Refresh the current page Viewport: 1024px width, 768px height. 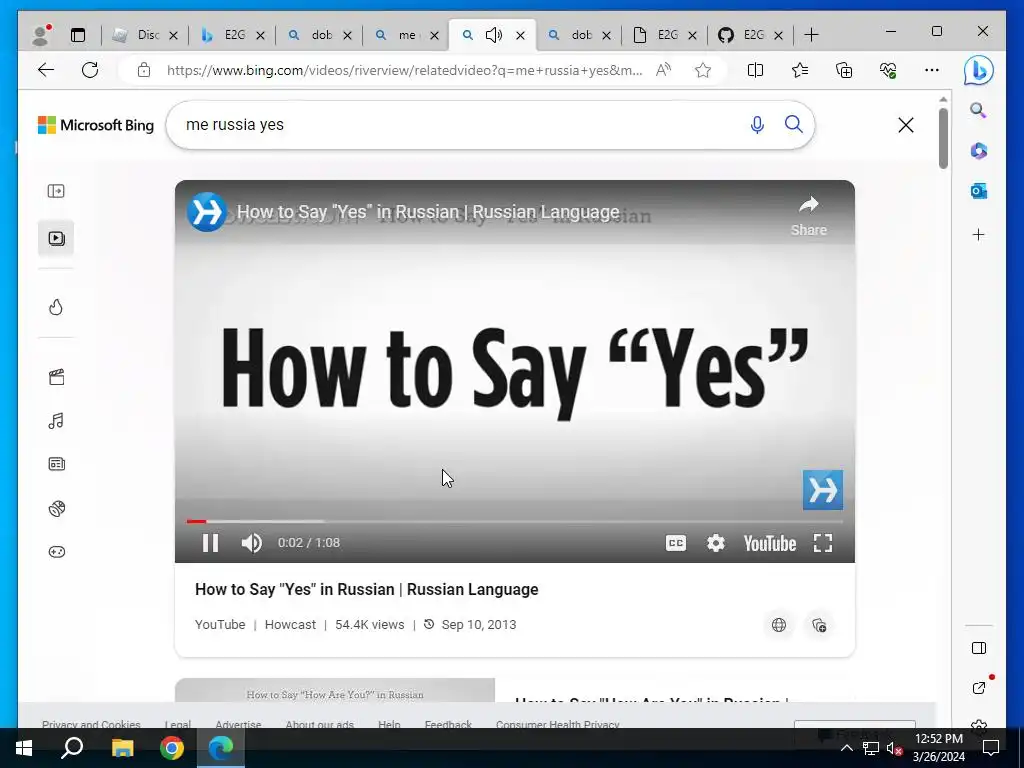(90, 70)
